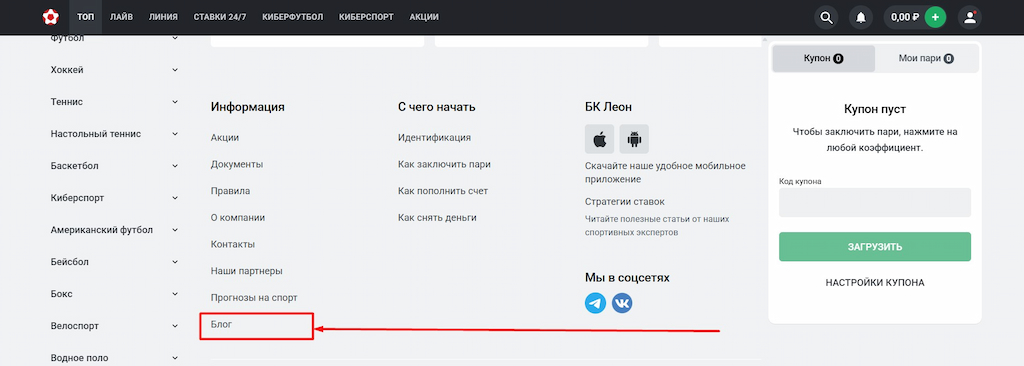Expand Американский футбол chevron
This screenshot has height=366, width=1024.
[175, 230]
